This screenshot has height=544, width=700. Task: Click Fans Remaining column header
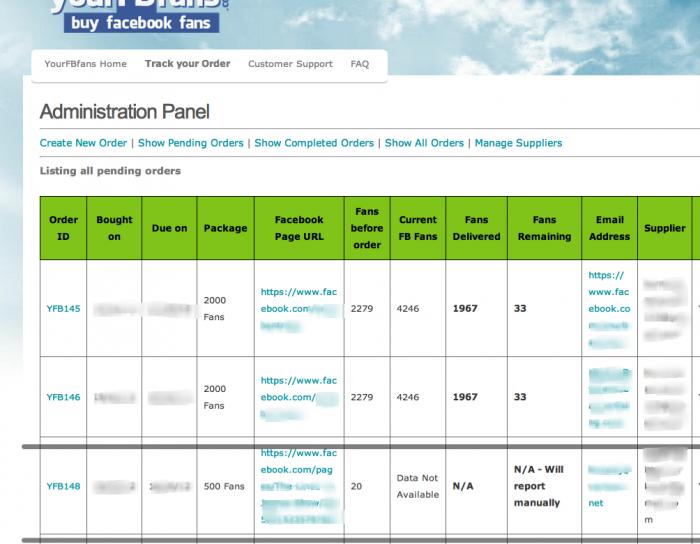point(544,228)
